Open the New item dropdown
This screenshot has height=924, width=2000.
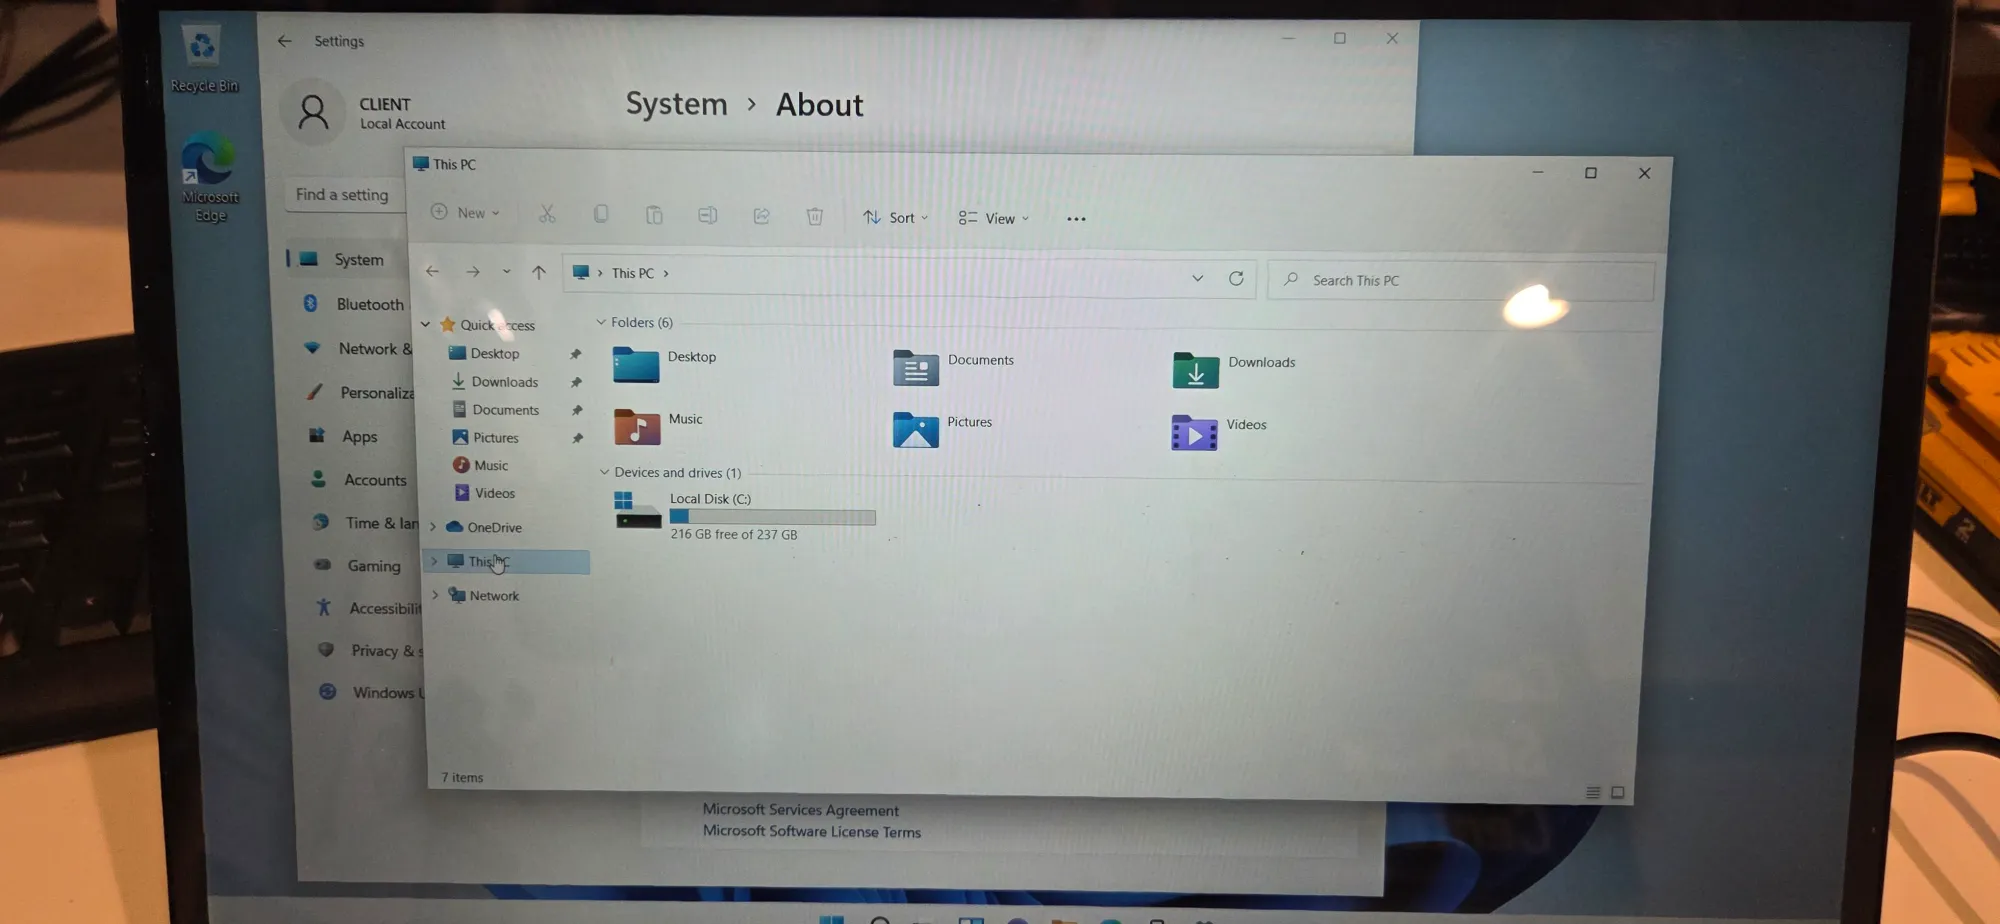(465, 213)
